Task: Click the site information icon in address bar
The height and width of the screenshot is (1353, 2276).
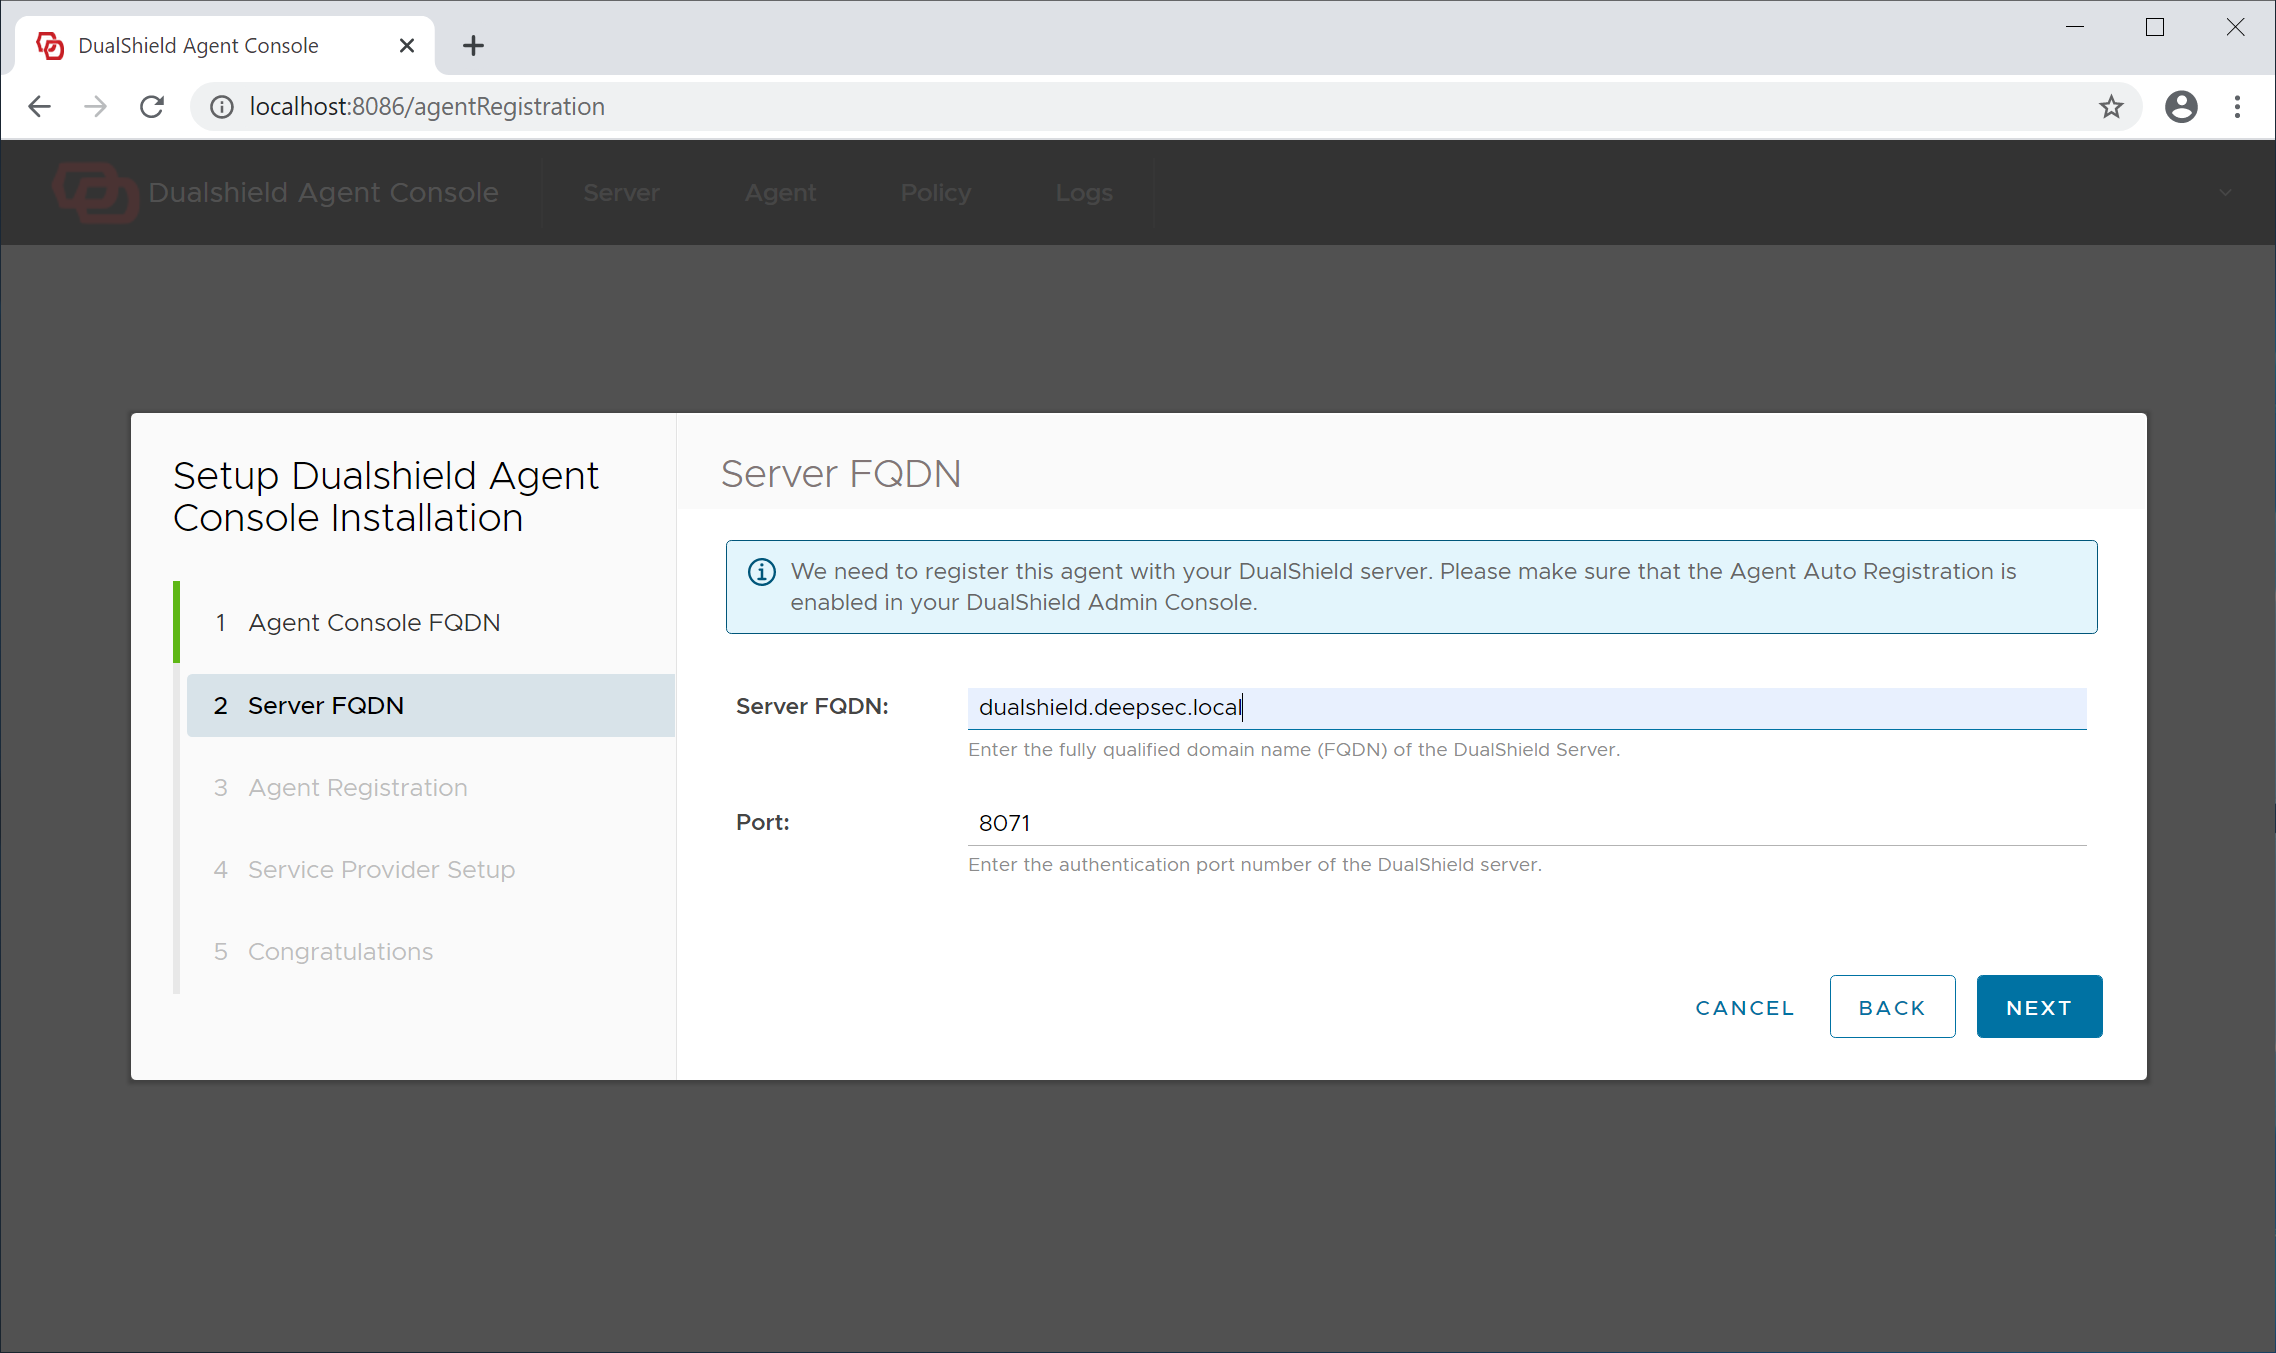Action: [222, 107]
